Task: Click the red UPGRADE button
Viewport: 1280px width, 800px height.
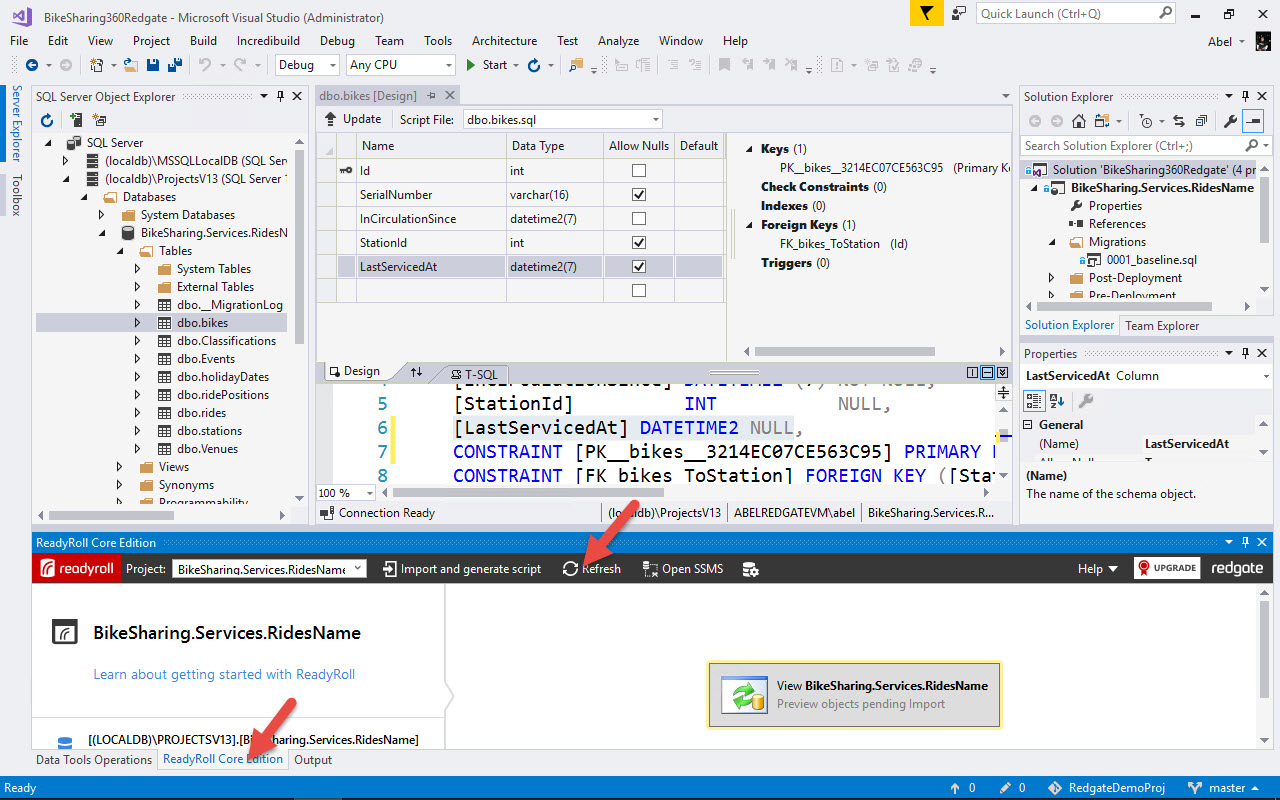Action: pyautogui.click(x=1166, y=568)
